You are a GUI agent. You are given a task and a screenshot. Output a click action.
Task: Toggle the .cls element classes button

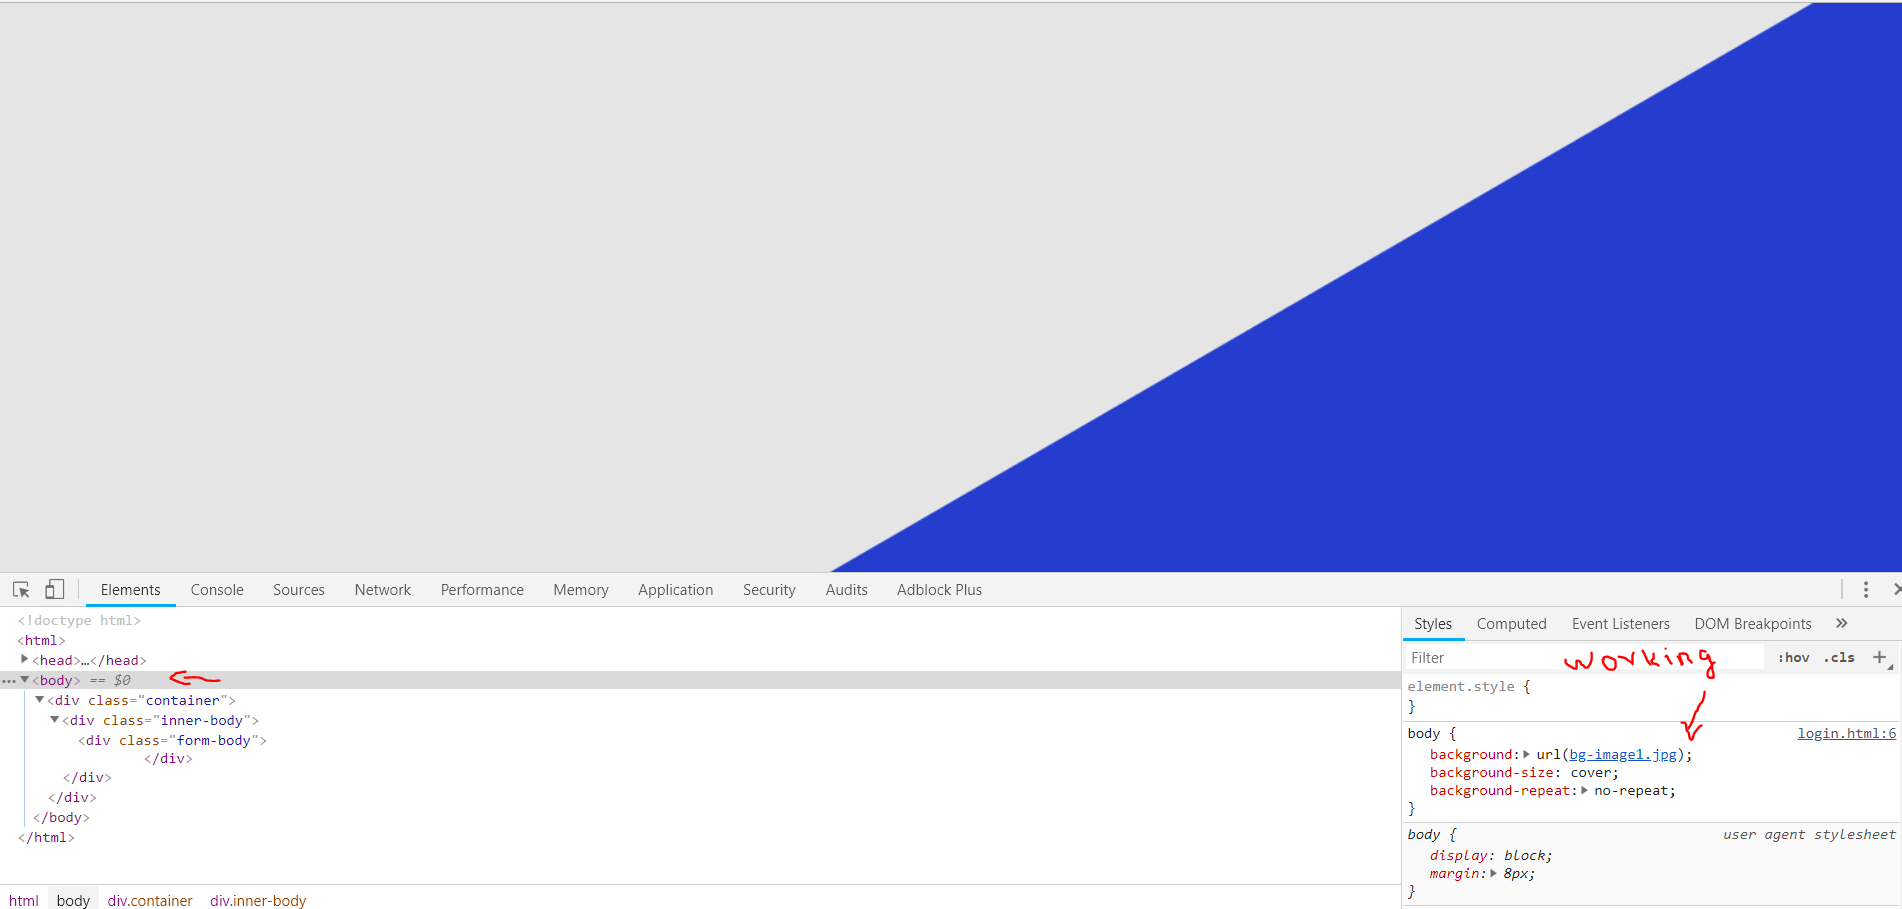click(x=1839, y=657)
